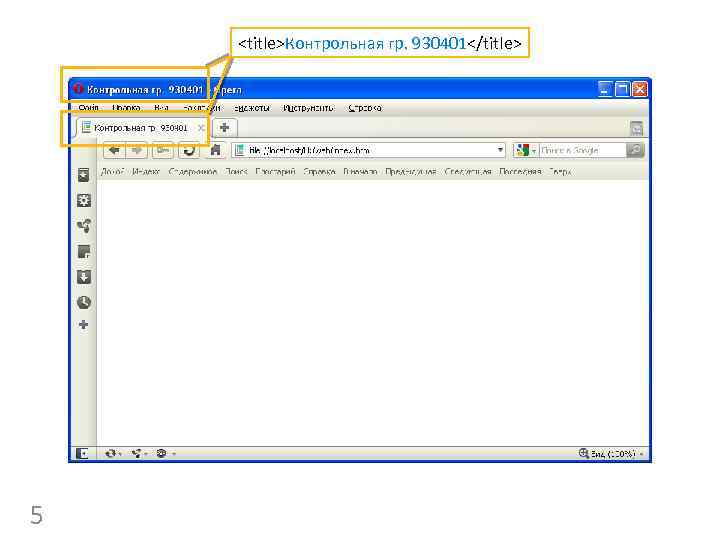The image size is (720, 540).
Task: Click the Последняя navigation link
Action: click(x=520, y=172)
